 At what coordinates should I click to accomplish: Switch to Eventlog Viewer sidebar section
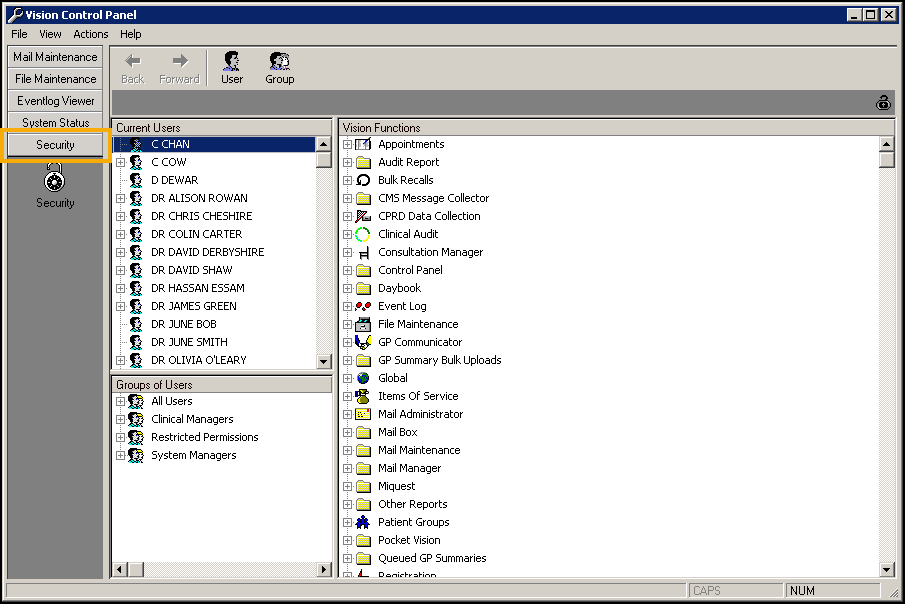tap(55, 101)
